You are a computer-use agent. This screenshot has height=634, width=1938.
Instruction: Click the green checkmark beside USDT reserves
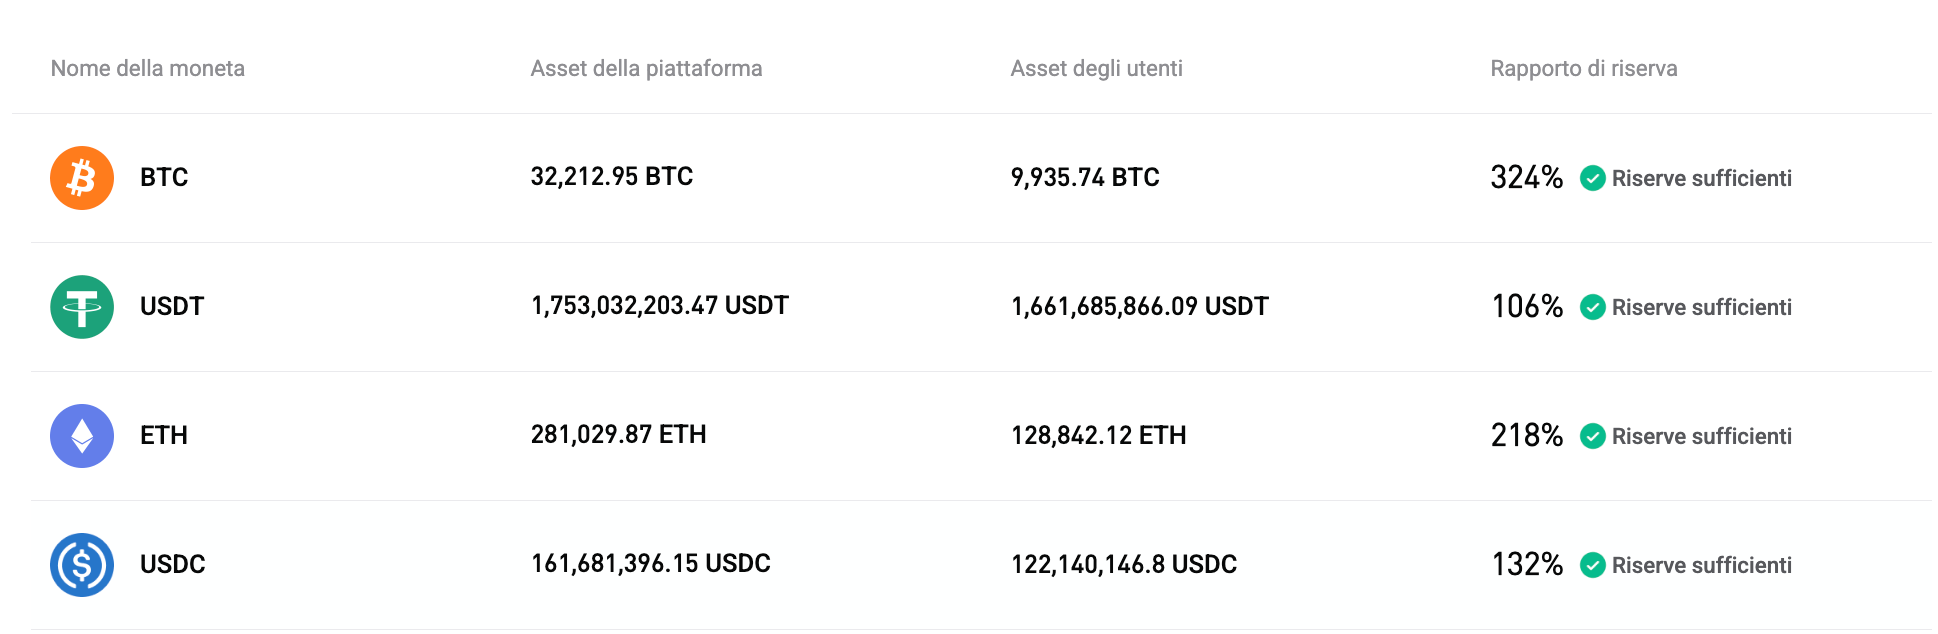click(1593, 307)
